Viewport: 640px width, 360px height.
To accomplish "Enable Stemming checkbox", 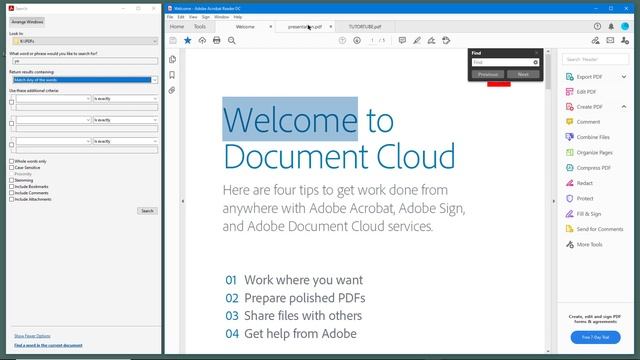I will pyautogui.click(x=11, y=180).
